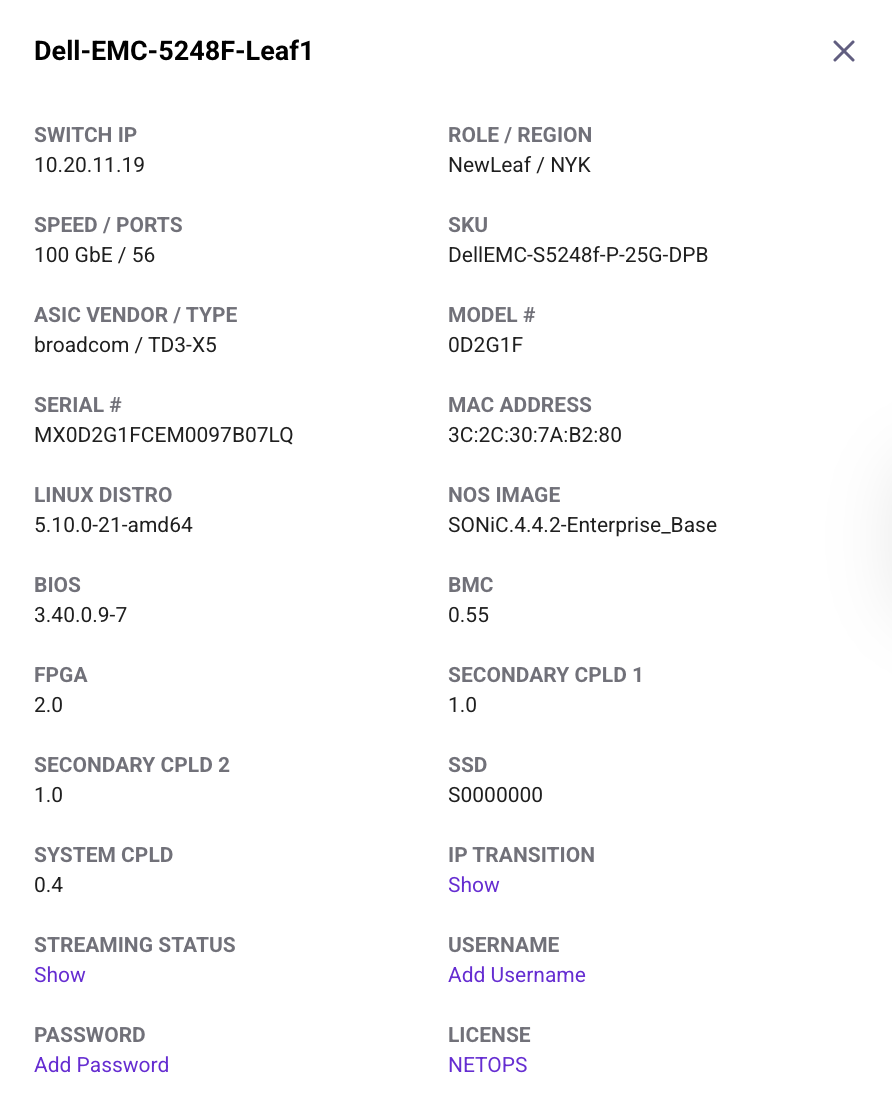
Task: Click the BMC version 0.55
Action: click(x=468, y=615)
